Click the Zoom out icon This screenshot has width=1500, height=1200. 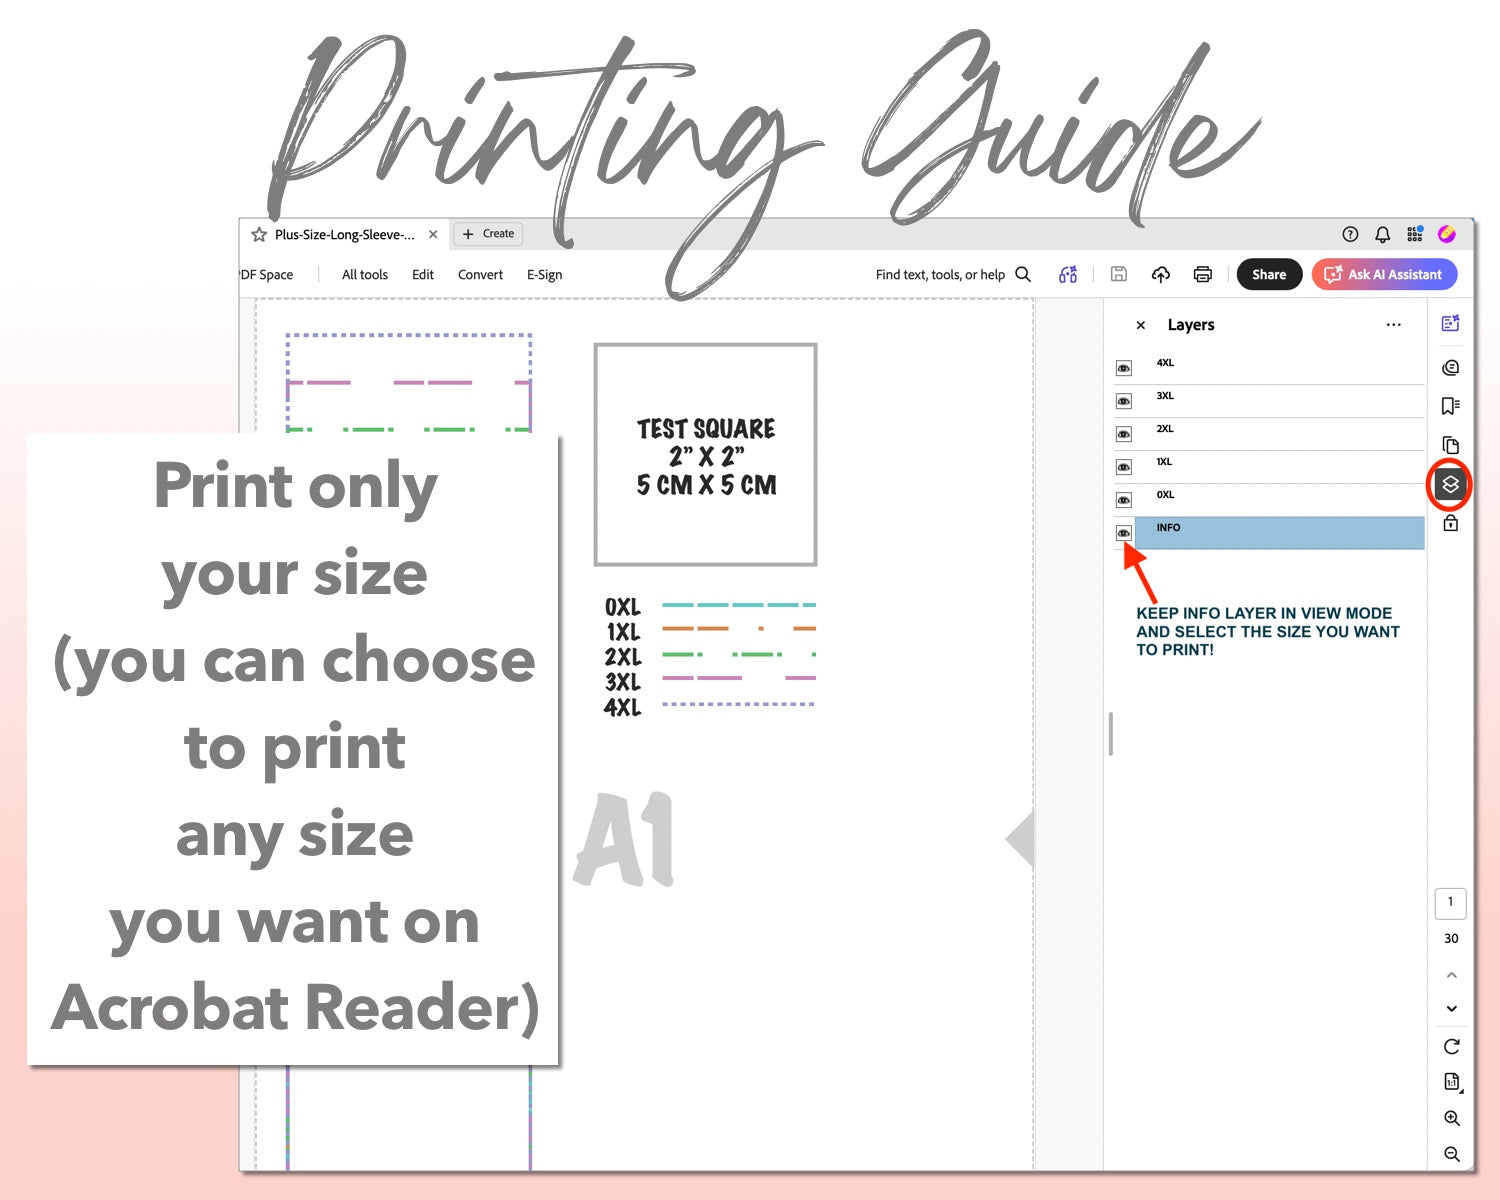[x=1452, y=1153]
